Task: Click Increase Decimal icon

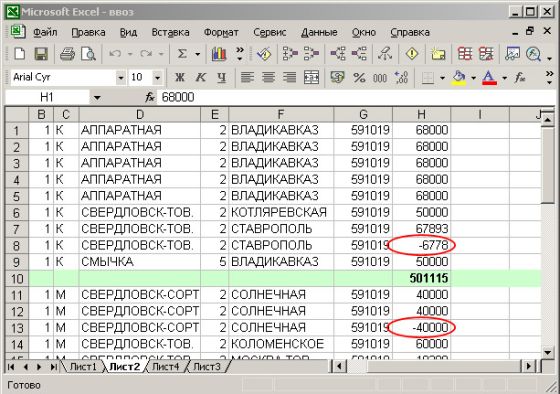Action: 401,77
